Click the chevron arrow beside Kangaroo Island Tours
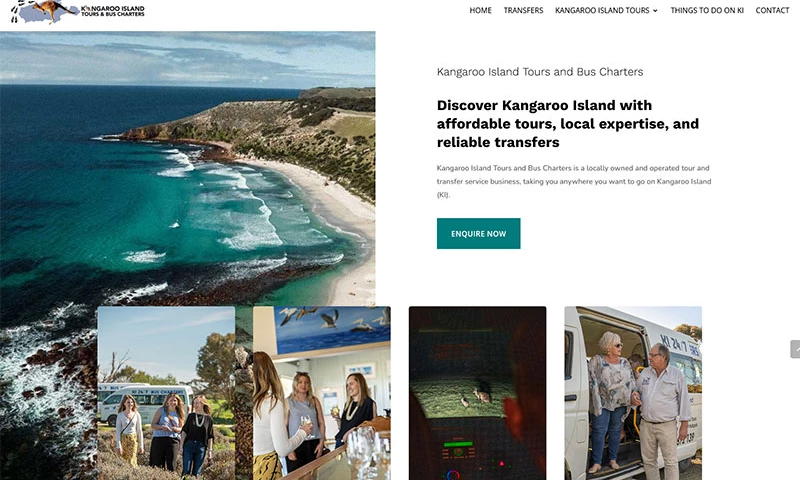The width and height of the screenshot is (800, 480). pyautogui.click(x=655, y=11)
